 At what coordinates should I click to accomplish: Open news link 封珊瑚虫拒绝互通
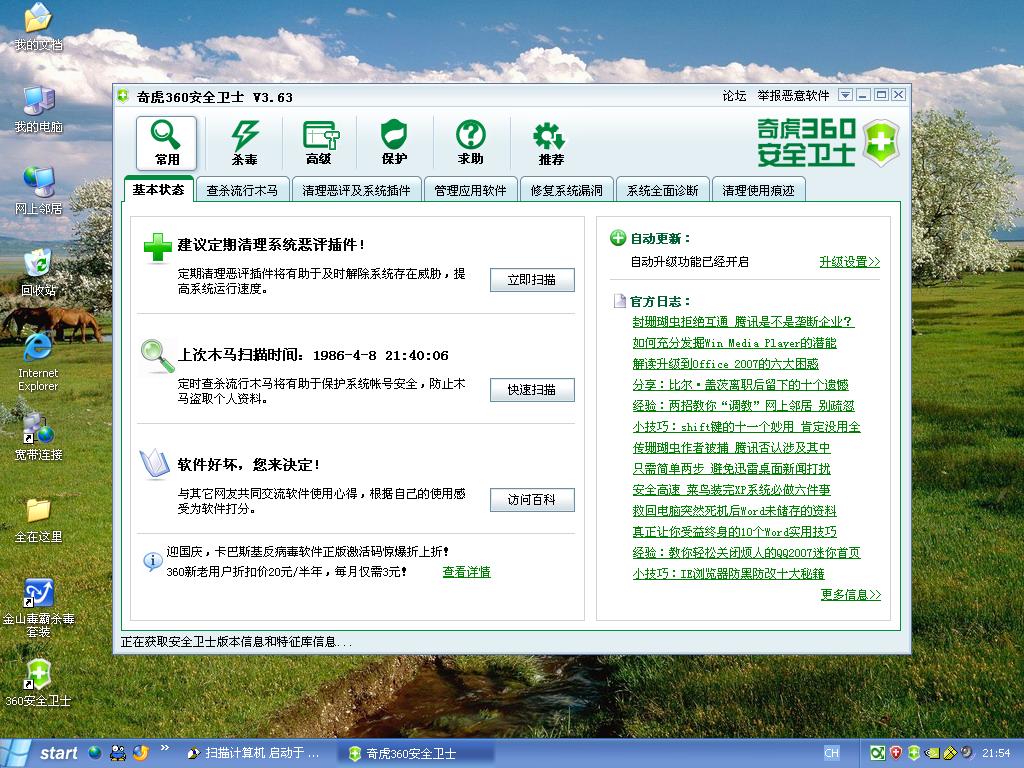click(743, 321)
